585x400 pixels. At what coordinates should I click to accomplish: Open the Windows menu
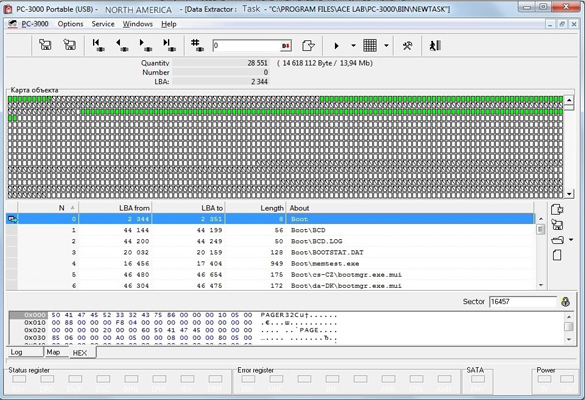tap(138, 24)
